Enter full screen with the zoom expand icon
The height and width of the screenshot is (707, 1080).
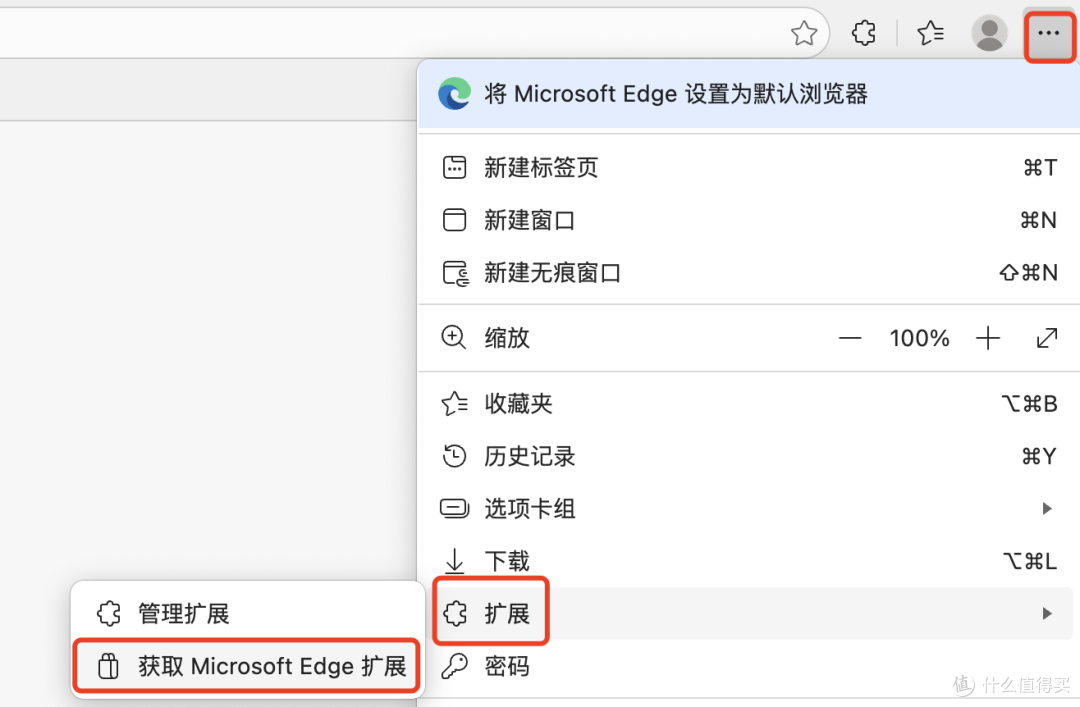click(x=1047, y=338)
